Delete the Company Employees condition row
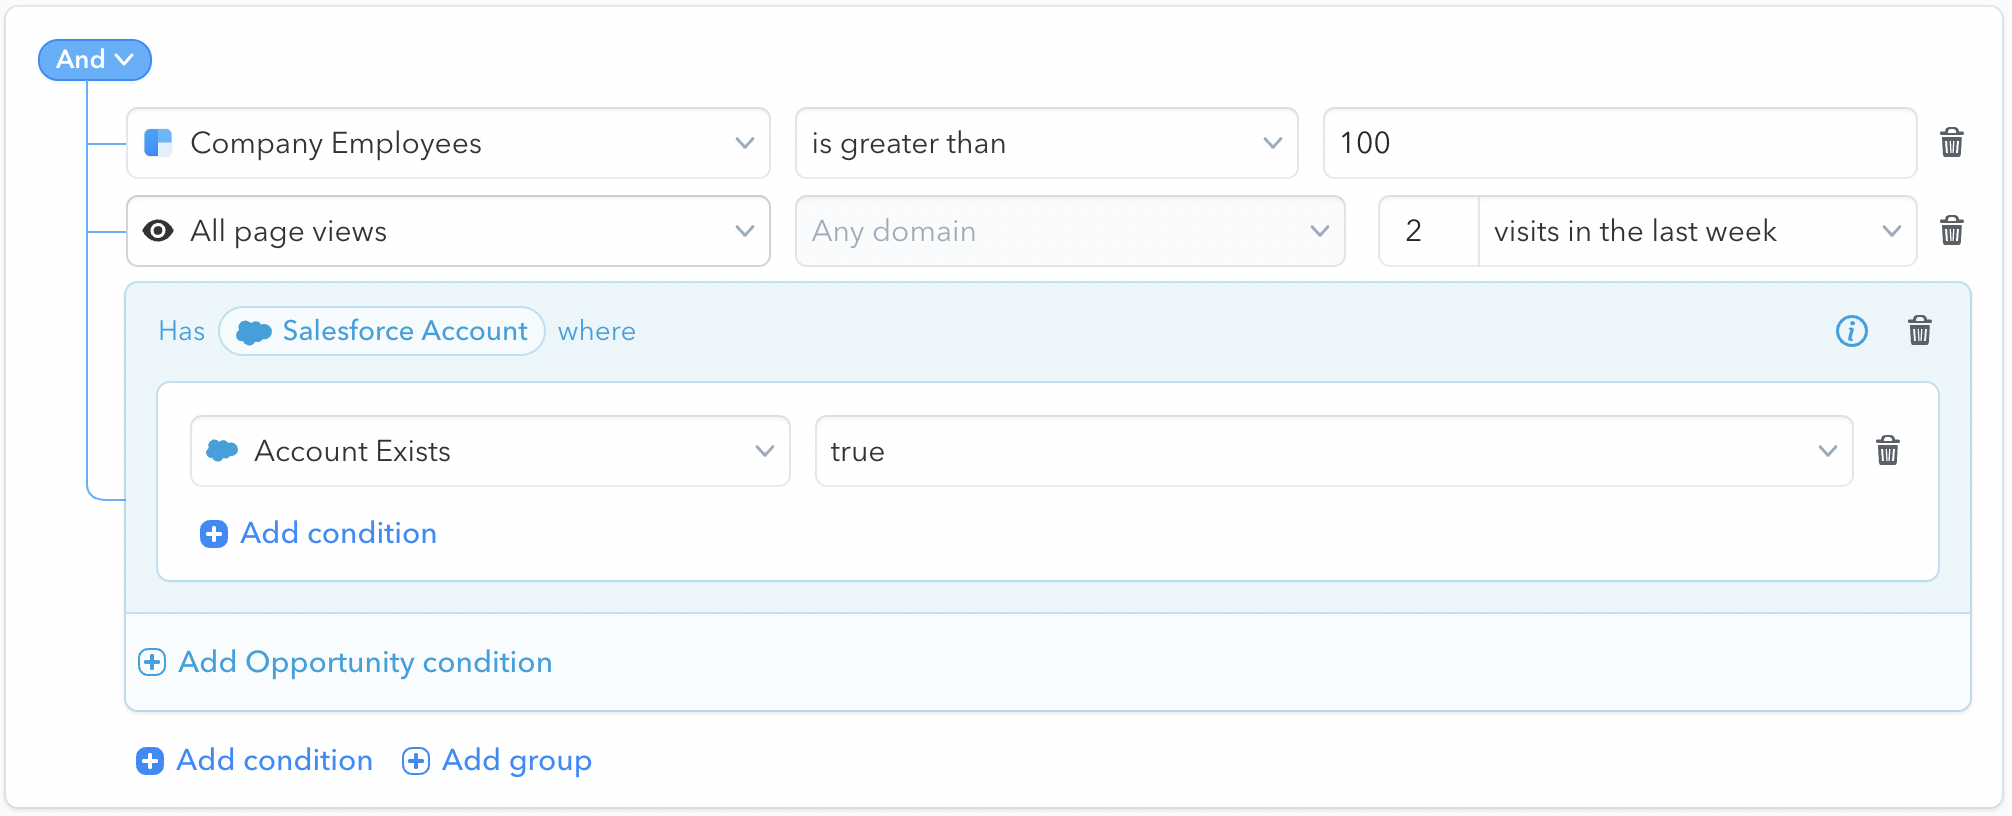 (1951, 143)
